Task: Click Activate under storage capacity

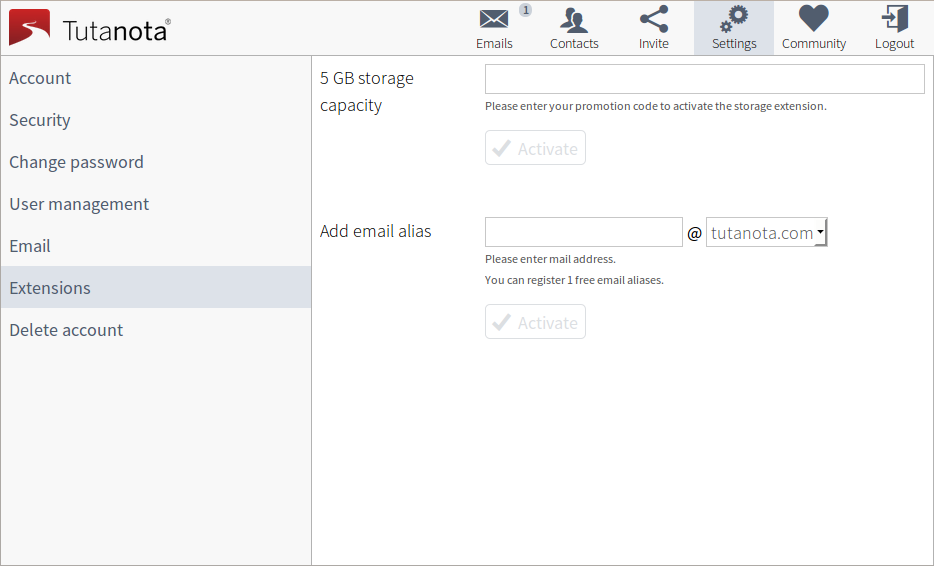Action: [x=535, y=148]
